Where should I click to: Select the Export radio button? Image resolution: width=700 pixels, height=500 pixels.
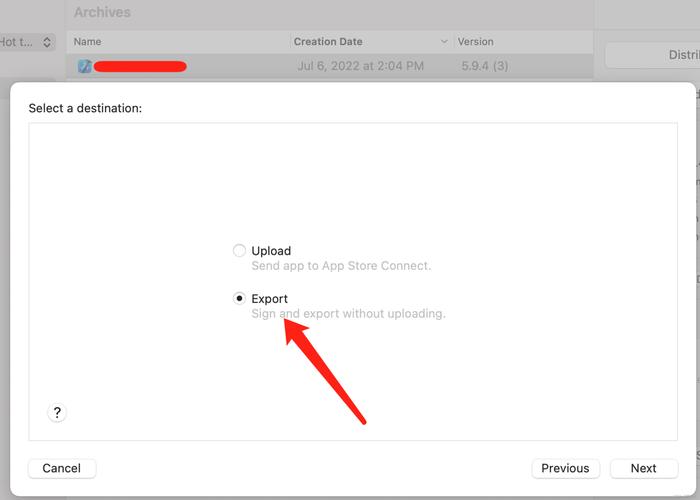point(239,298)
